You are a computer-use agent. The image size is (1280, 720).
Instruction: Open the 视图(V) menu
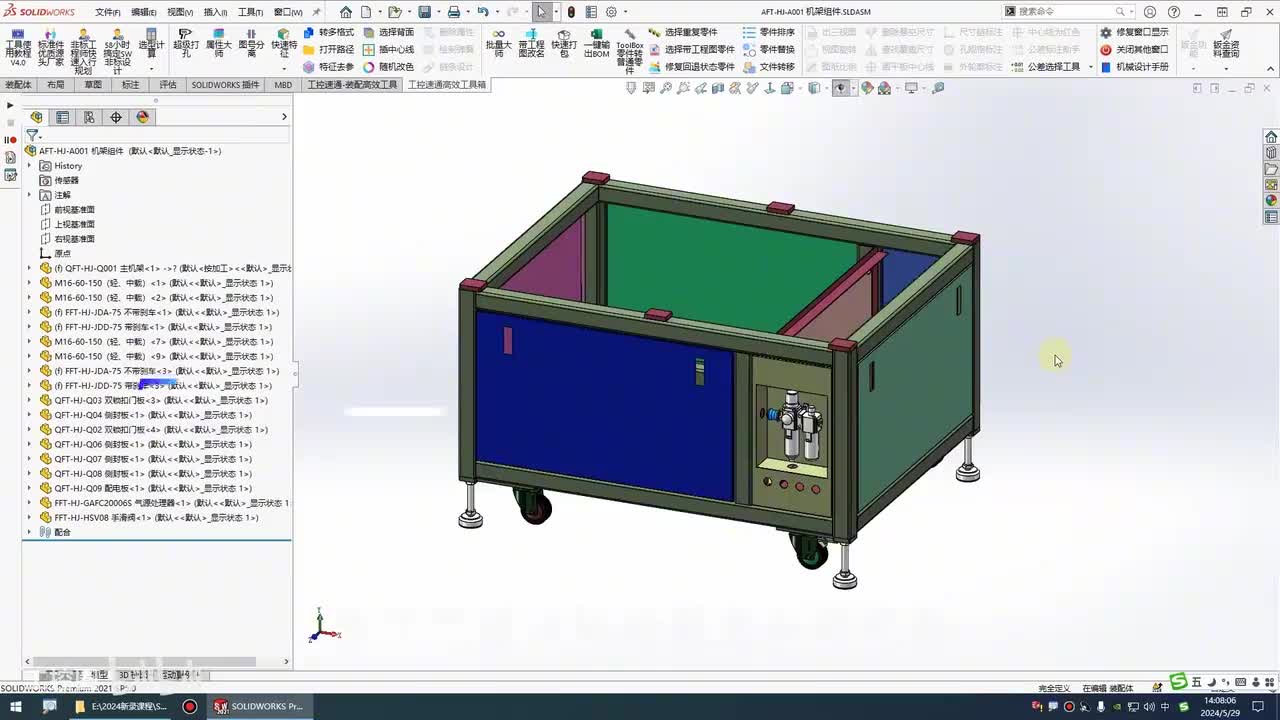[180, 12]
